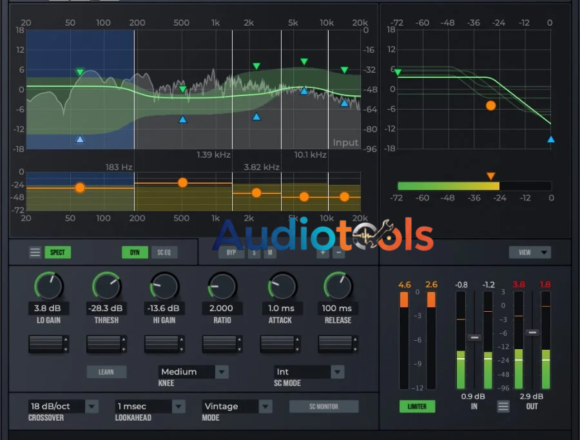580x440 pixels.
Task: Open the meter options menu between IN and OUT
Action: coord(503,407)
